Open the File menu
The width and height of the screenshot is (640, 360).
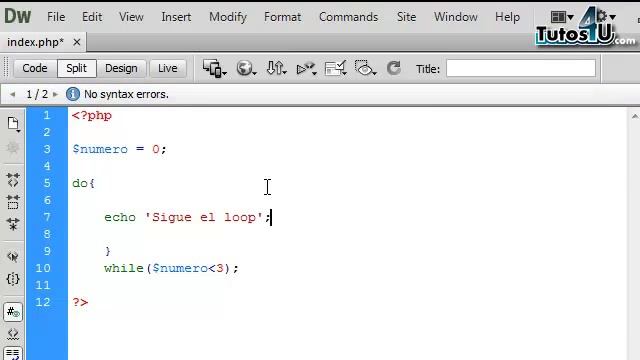[x=56, y=17]
